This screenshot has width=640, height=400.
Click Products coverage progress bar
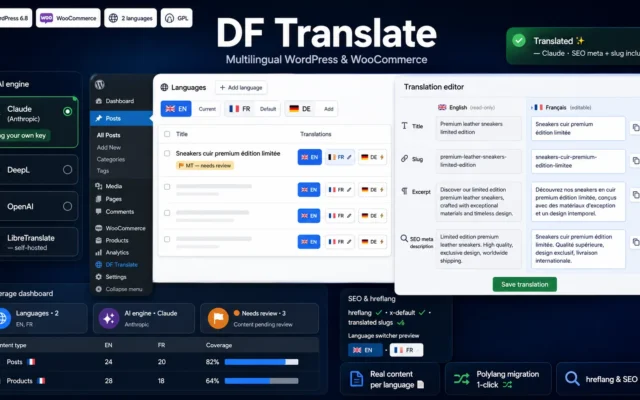261,381
